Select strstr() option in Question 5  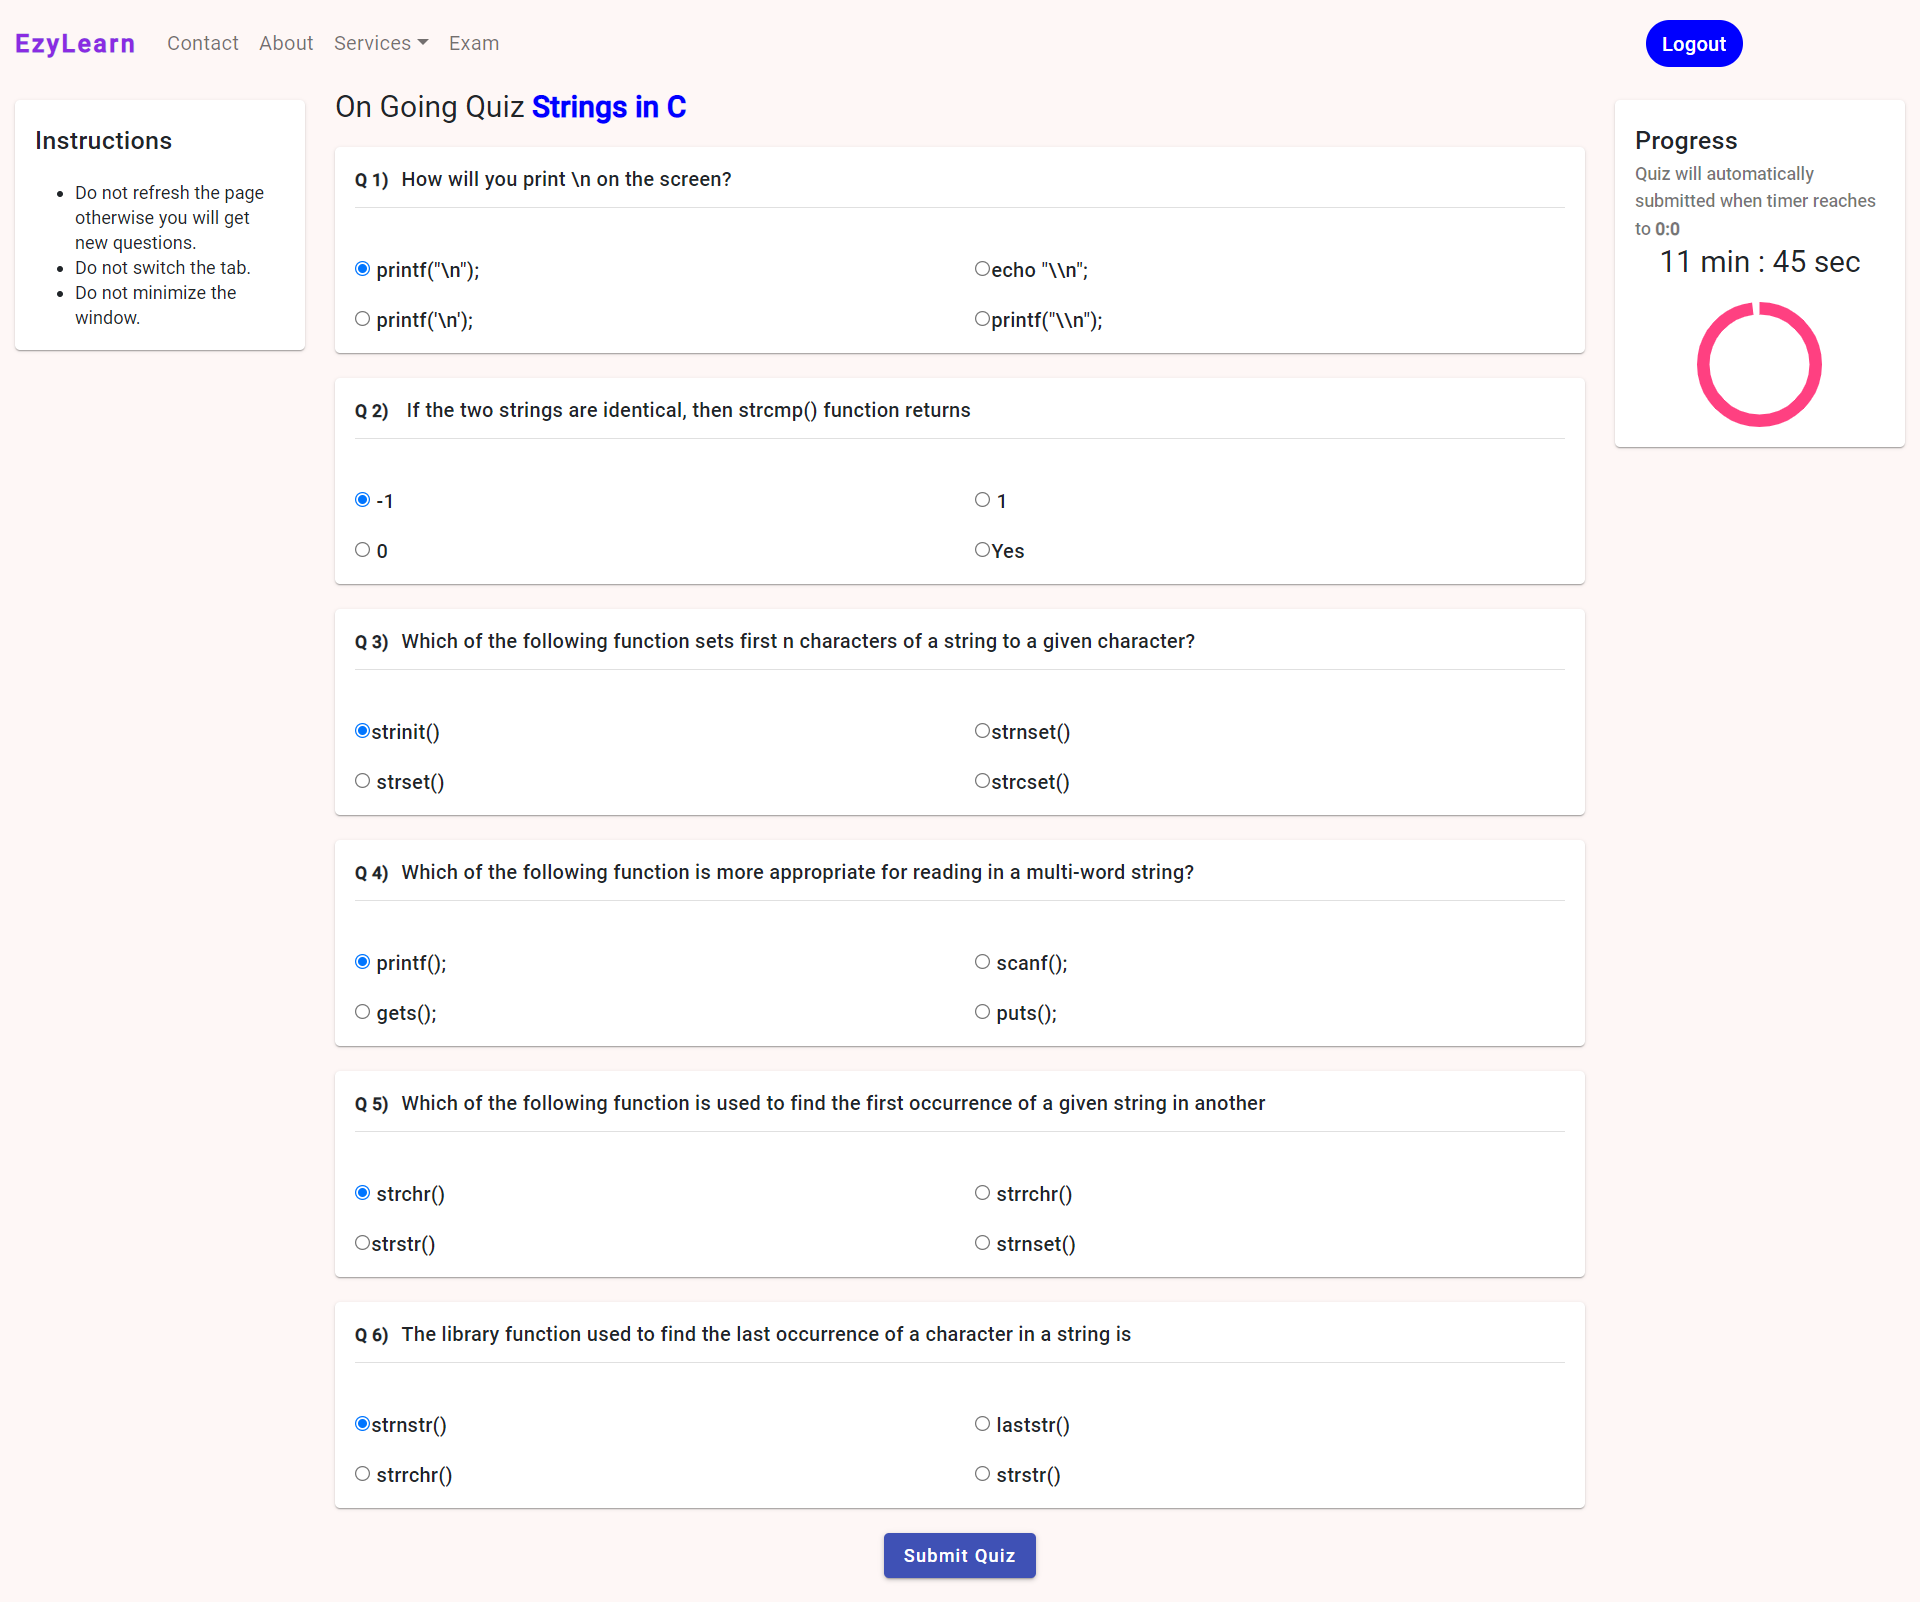tap(361, 1242)
